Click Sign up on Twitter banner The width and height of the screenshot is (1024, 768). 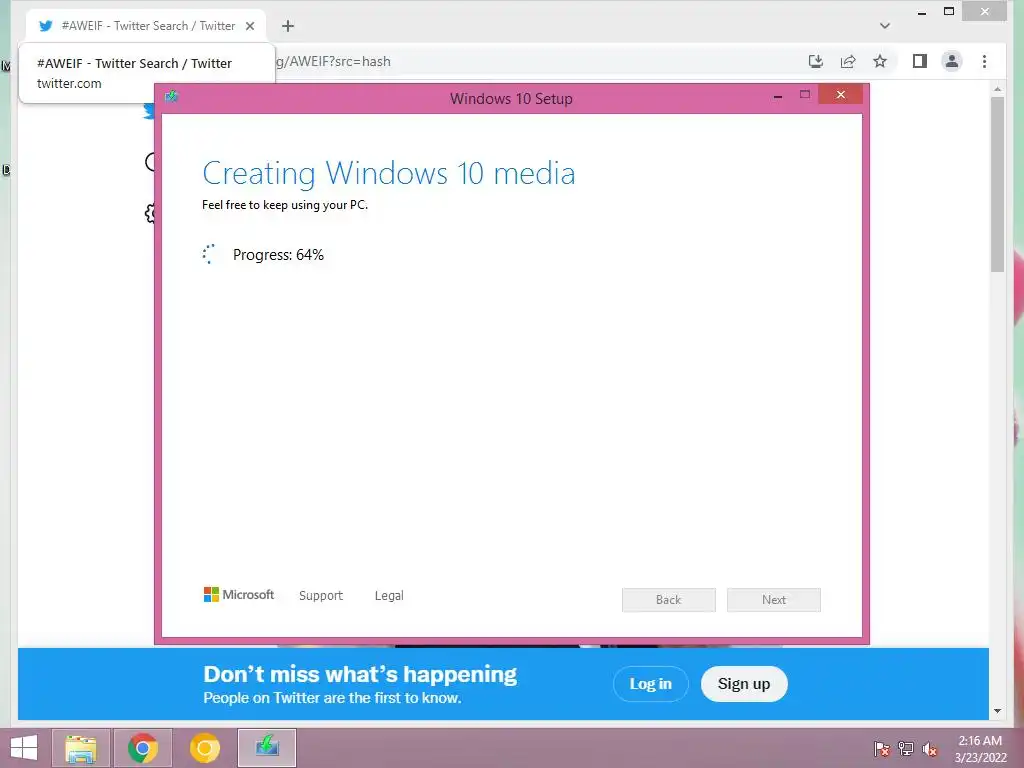pos(744,684)
